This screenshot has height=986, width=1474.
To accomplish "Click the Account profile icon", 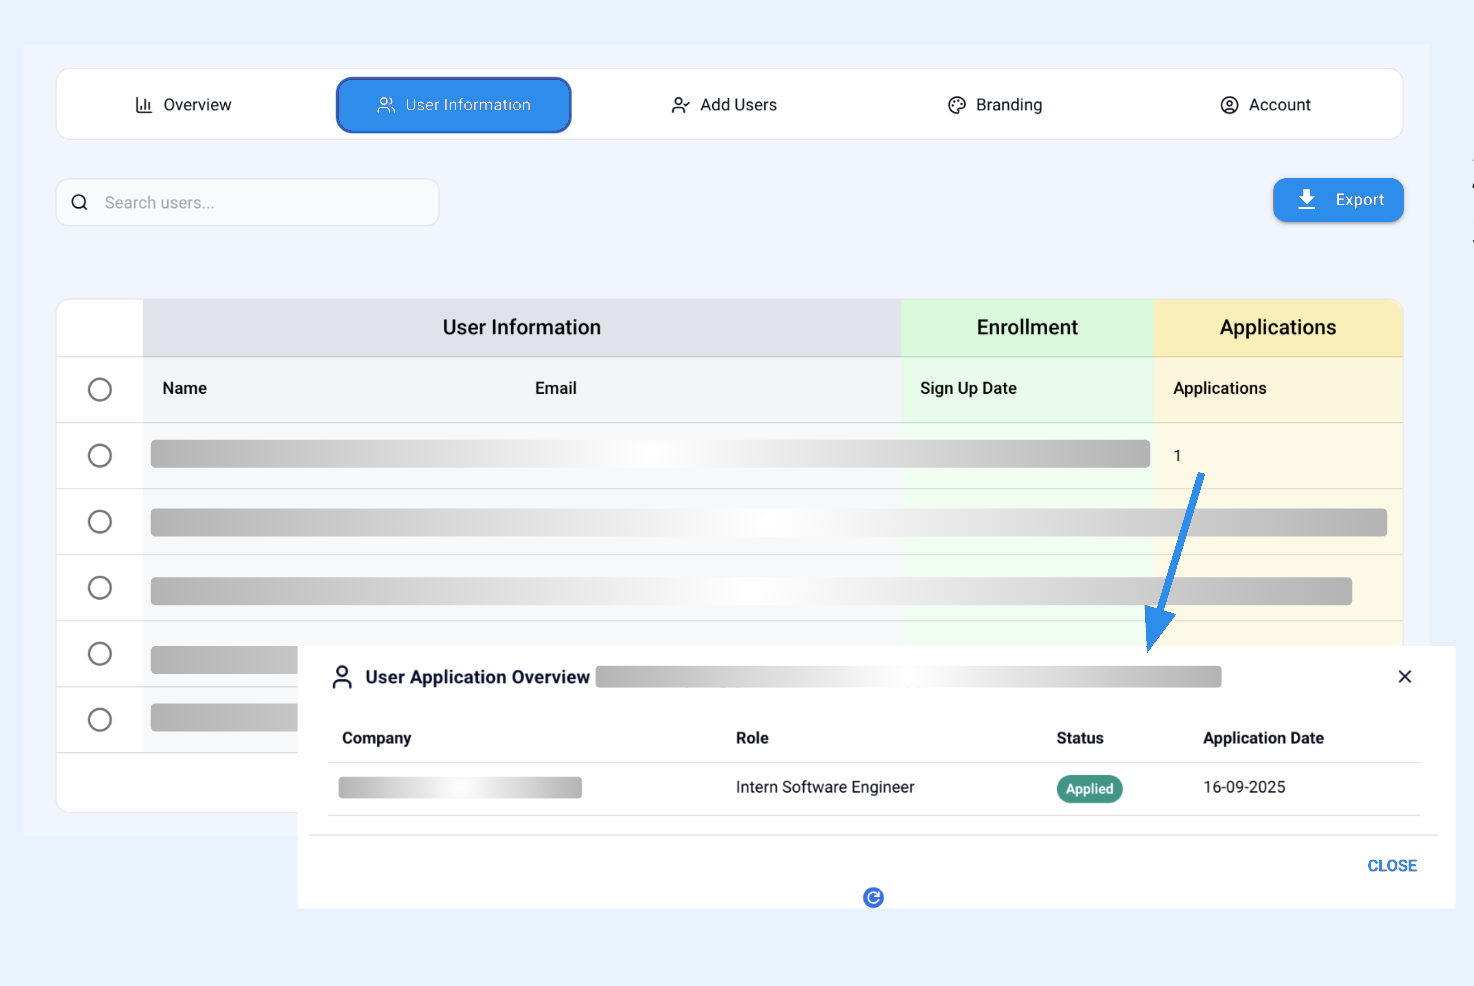I will (x=1229, y=105).
